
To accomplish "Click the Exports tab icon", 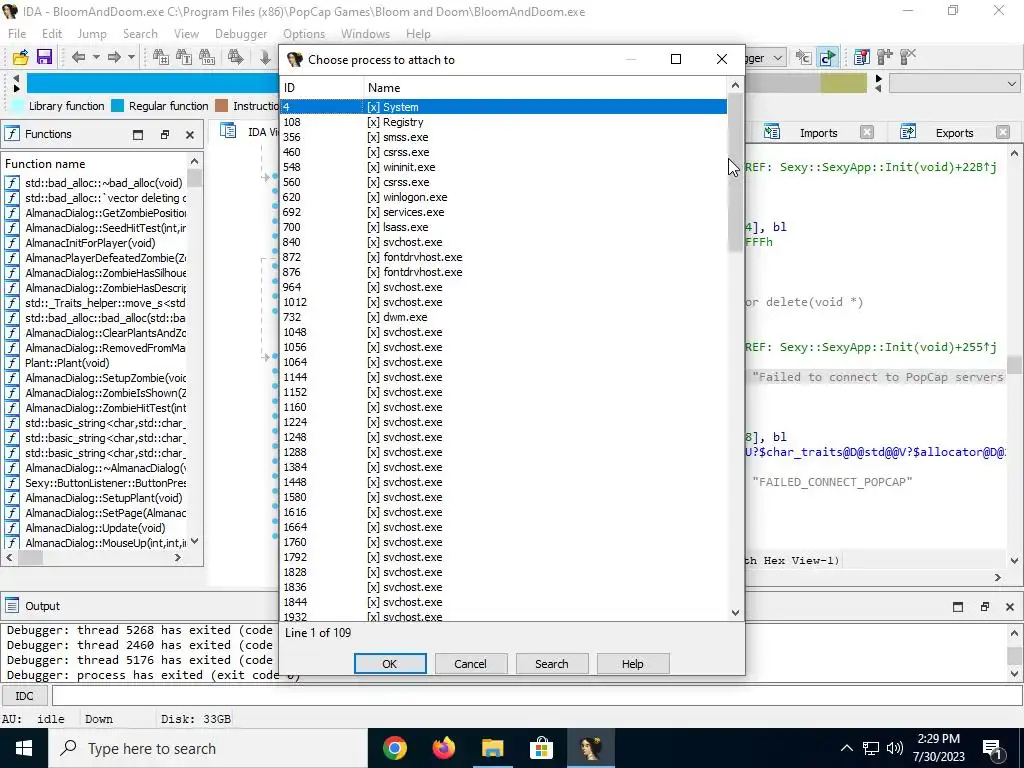I will (x=908, y=132).
